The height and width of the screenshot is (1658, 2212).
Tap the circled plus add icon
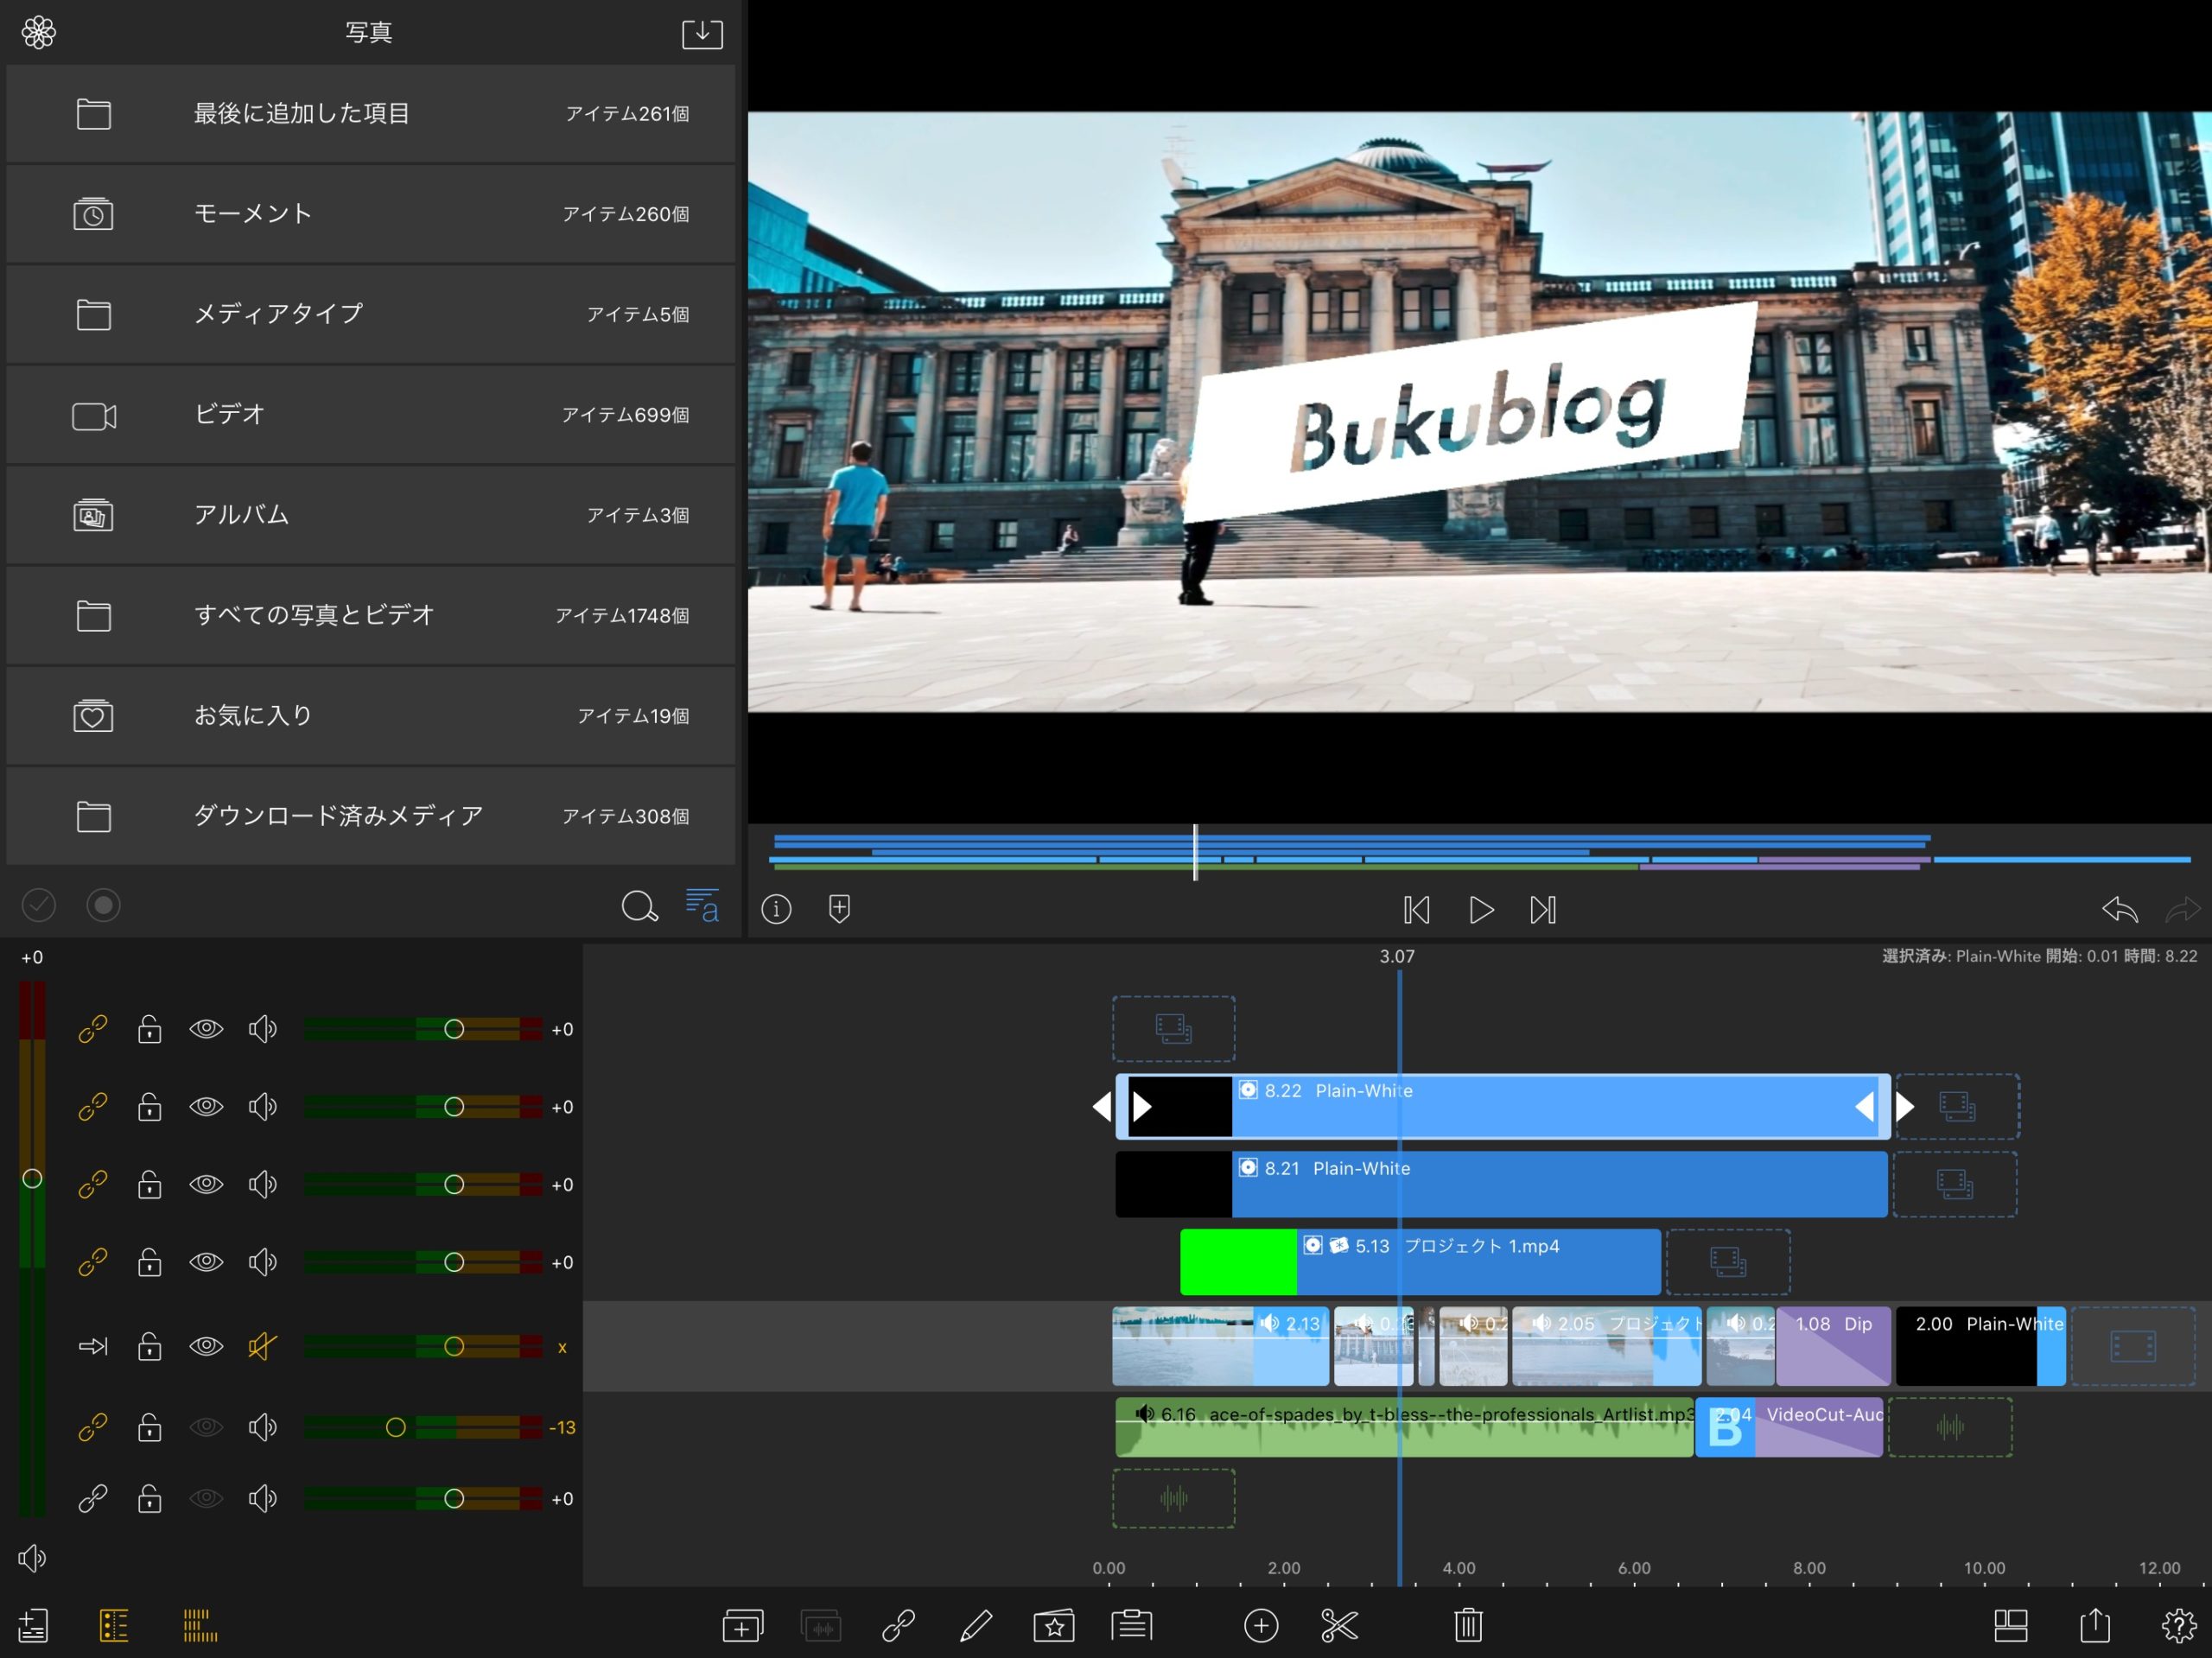pos(1261,1625)
